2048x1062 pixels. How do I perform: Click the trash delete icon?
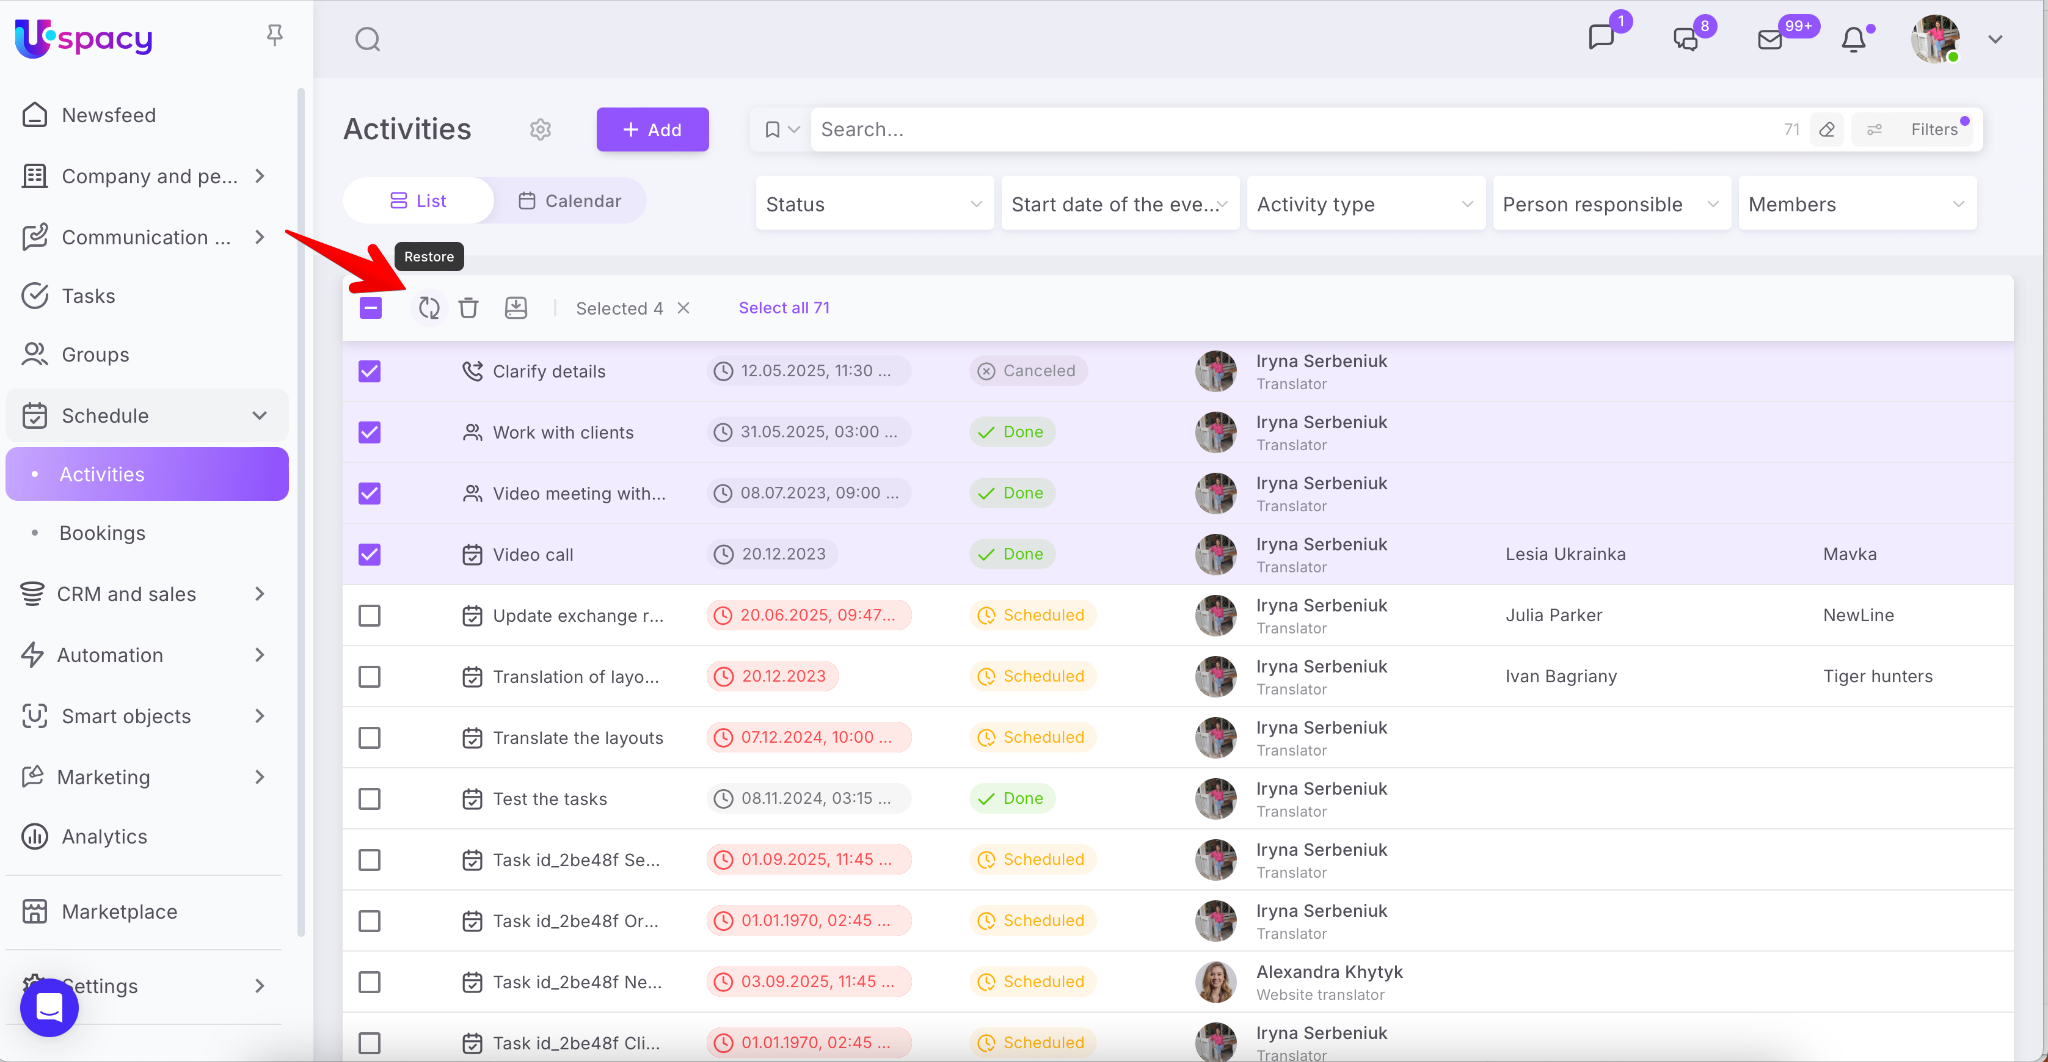(468, 308)
